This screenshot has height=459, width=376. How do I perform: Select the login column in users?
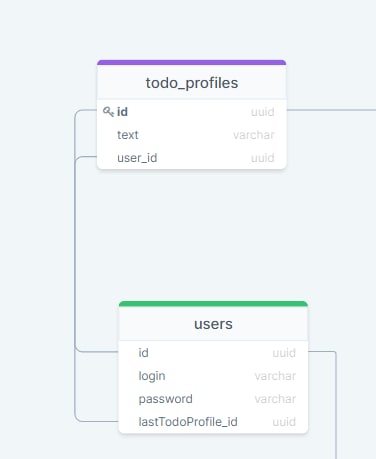tap(213, 376)
